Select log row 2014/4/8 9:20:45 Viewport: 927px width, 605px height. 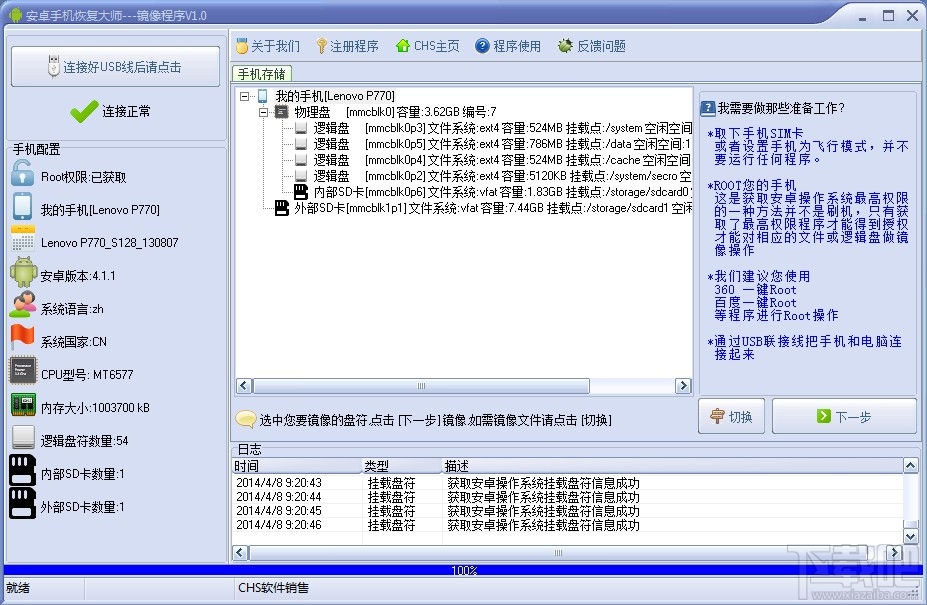tap(568, 510)
